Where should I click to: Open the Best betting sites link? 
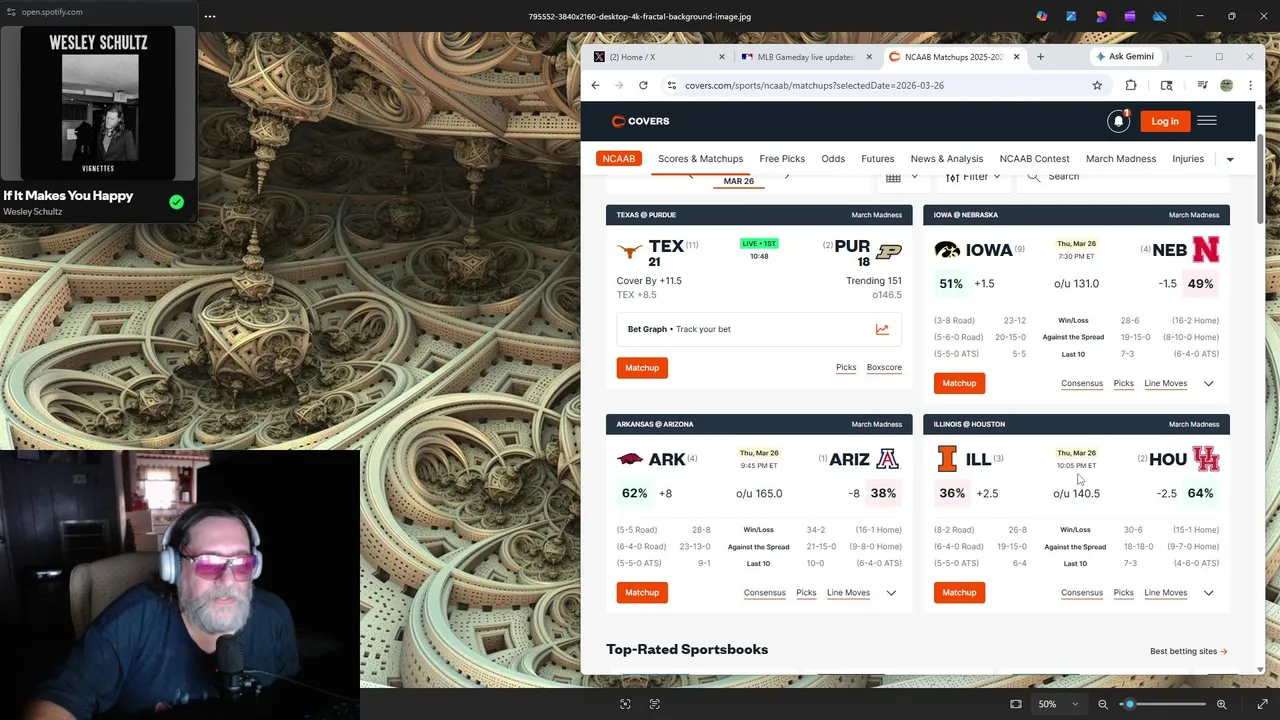(1188, 651)
